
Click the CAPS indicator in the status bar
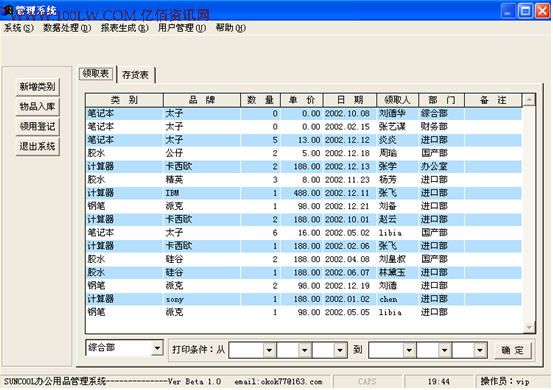pos(367,382)
